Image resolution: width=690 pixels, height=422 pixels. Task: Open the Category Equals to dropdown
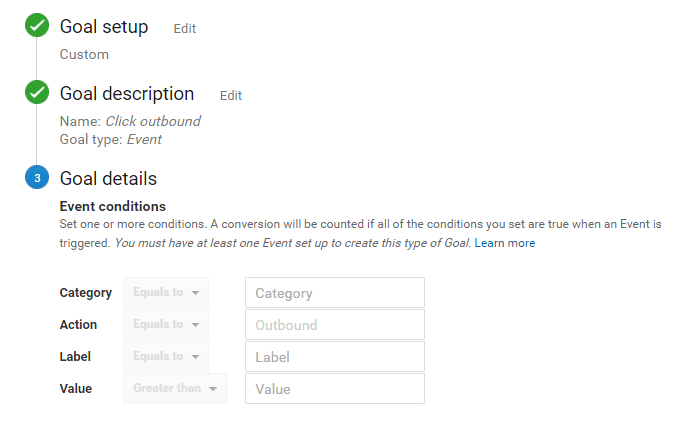pos(166,292)
